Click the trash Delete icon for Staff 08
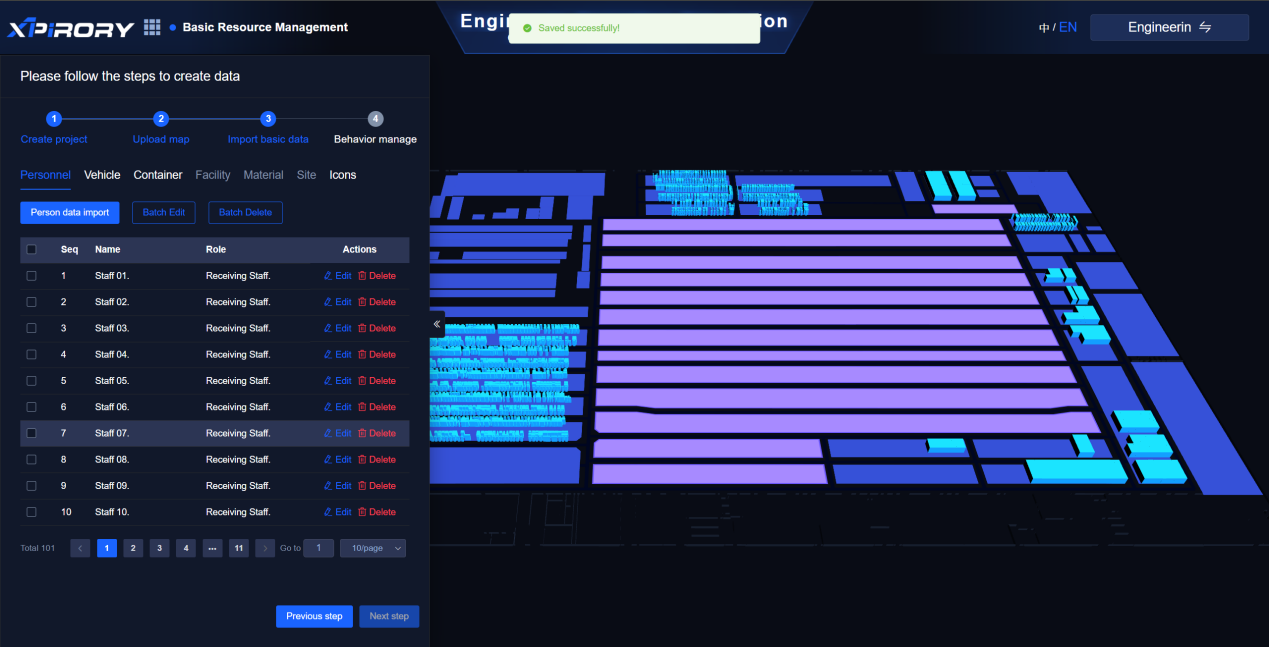The image size is (1269, 647). coord(362,460)
